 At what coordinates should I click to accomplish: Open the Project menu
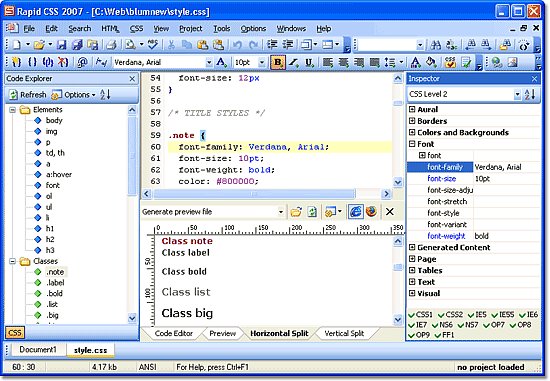pyautogui.click(x=190, y=29)
